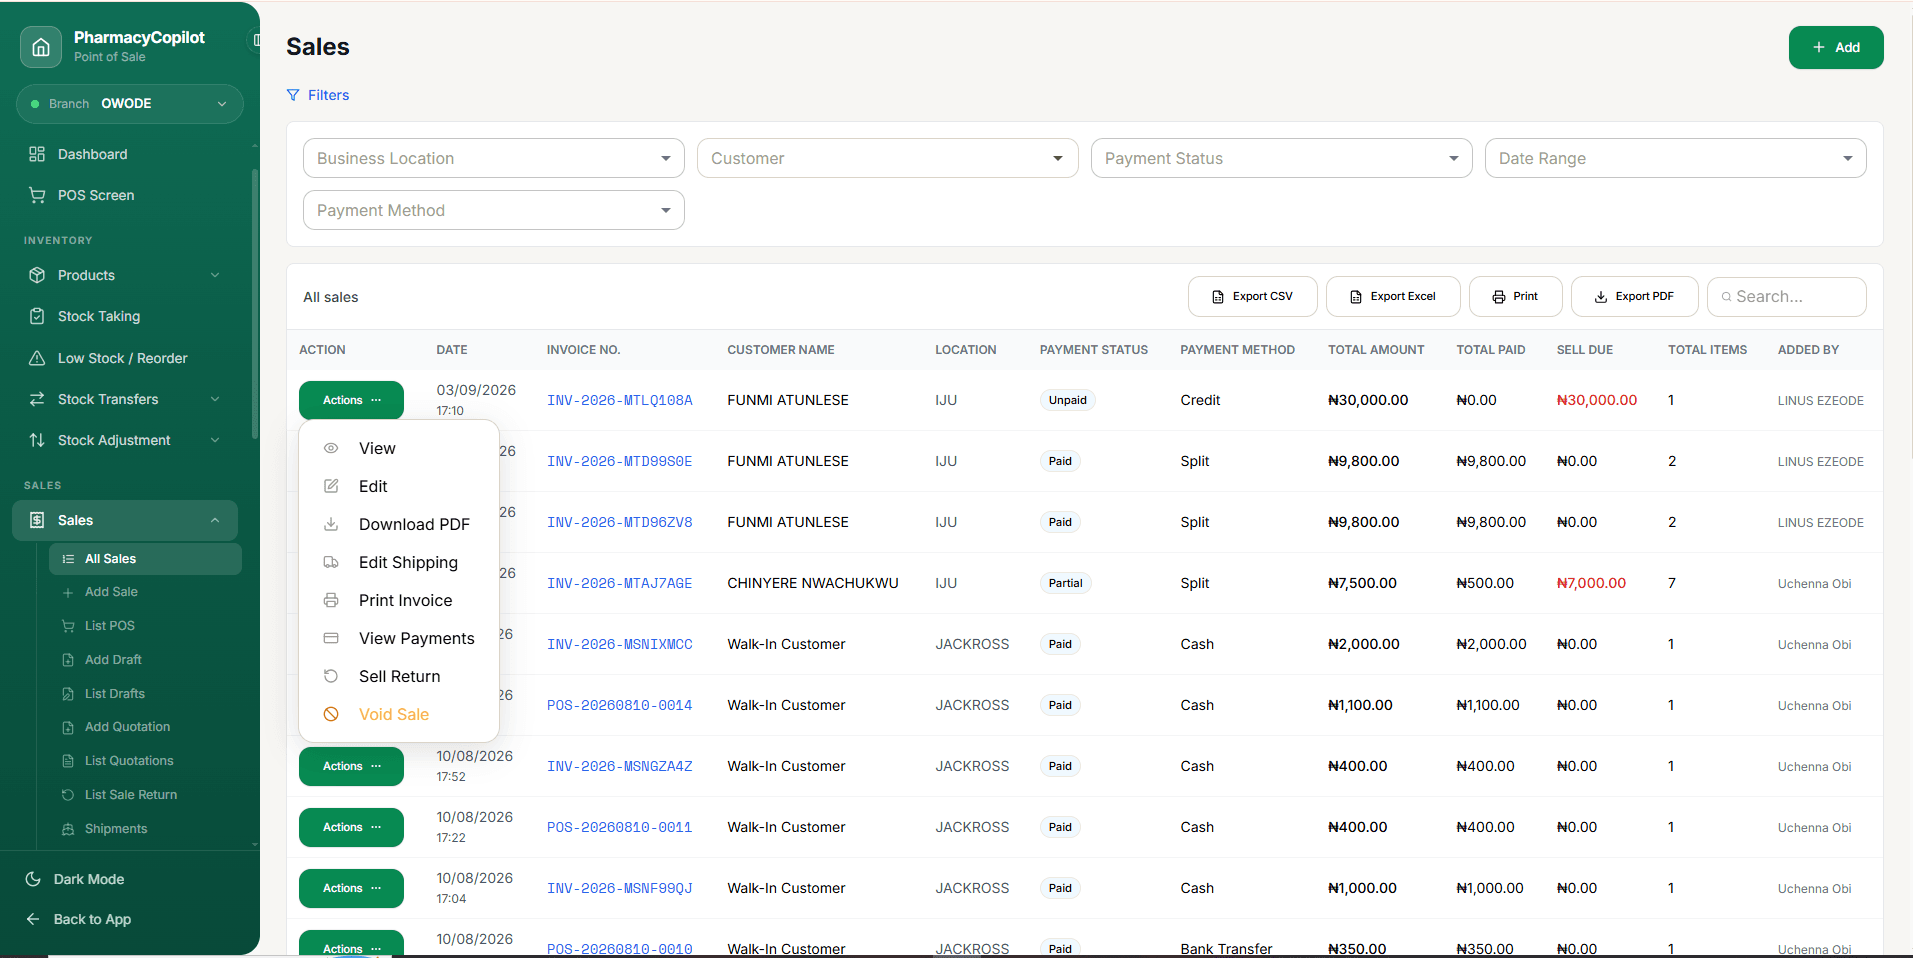1913x958 pixels.
Task: Expand the Stock Transfers submenu chevron
Action: pos(215,399)
